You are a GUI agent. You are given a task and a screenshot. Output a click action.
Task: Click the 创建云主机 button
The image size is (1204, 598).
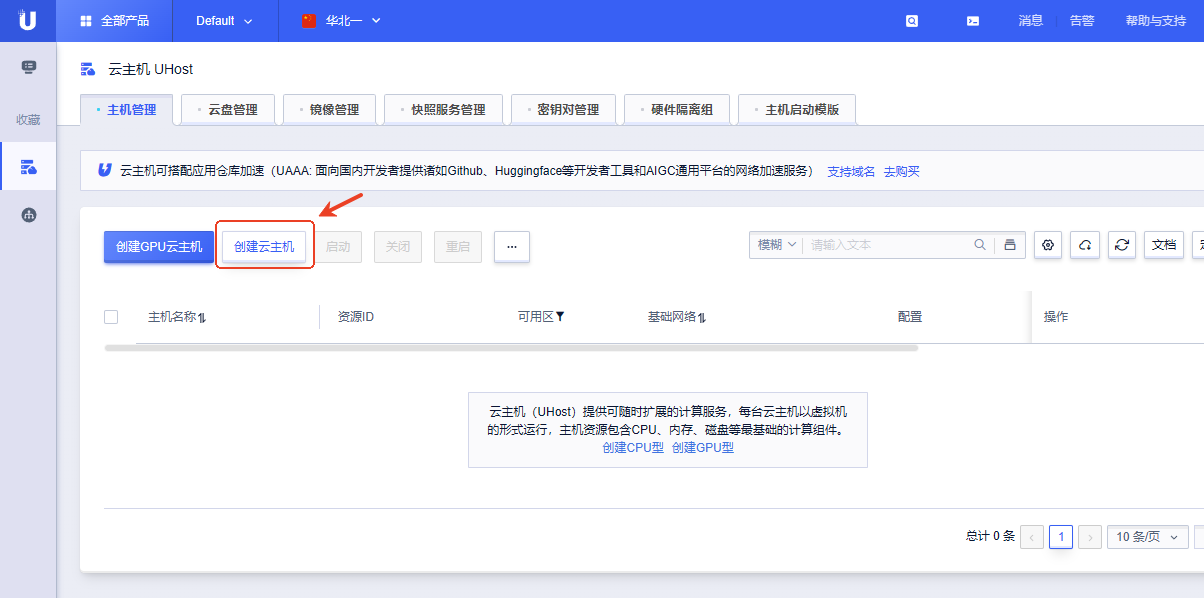264,246
